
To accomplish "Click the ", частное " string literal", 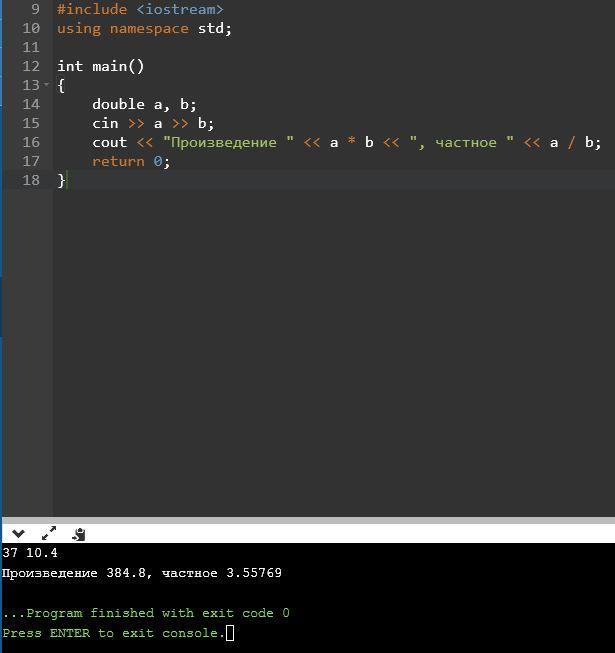I will [x=461, y=142].
